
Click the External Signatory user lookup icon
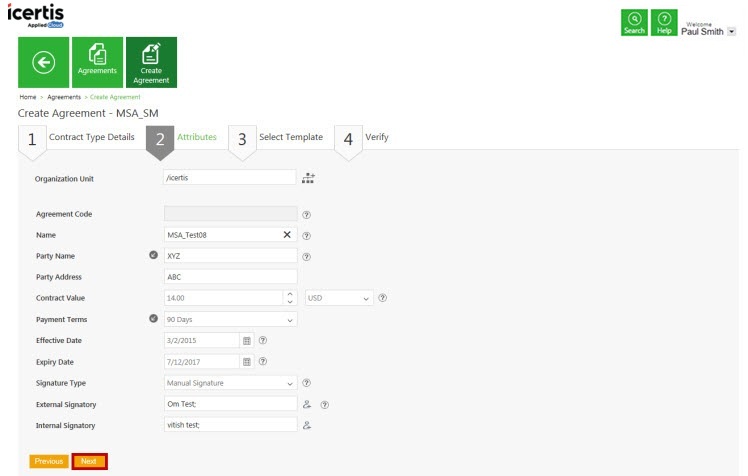[x=307, y=404]
